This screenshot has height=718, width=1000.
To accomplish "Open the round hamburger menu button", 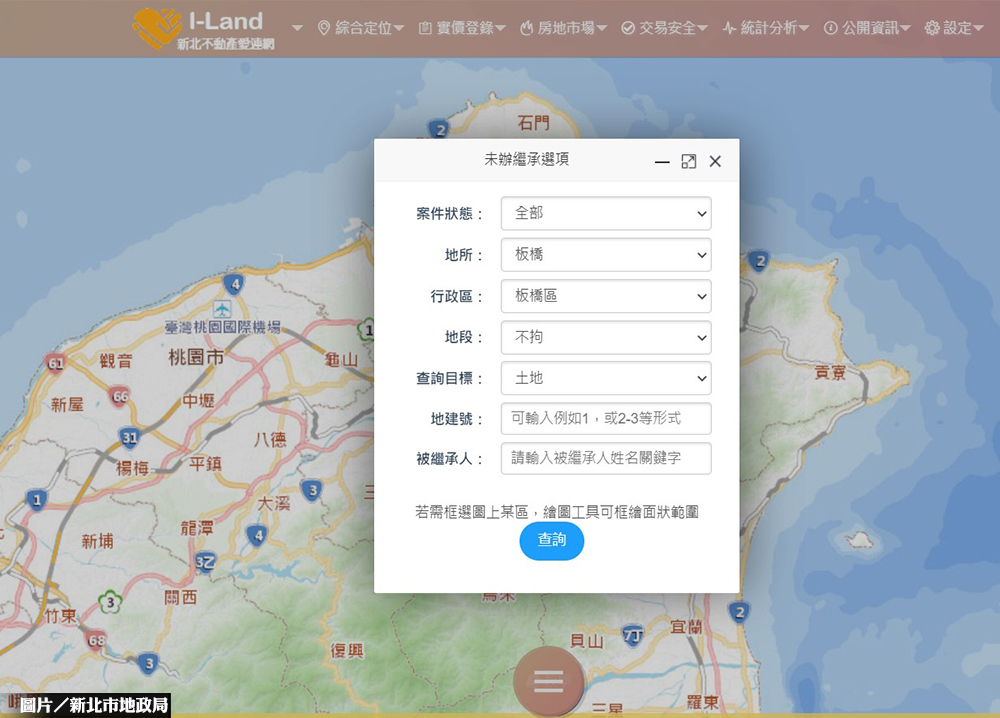I will click(x=548, y=682).
